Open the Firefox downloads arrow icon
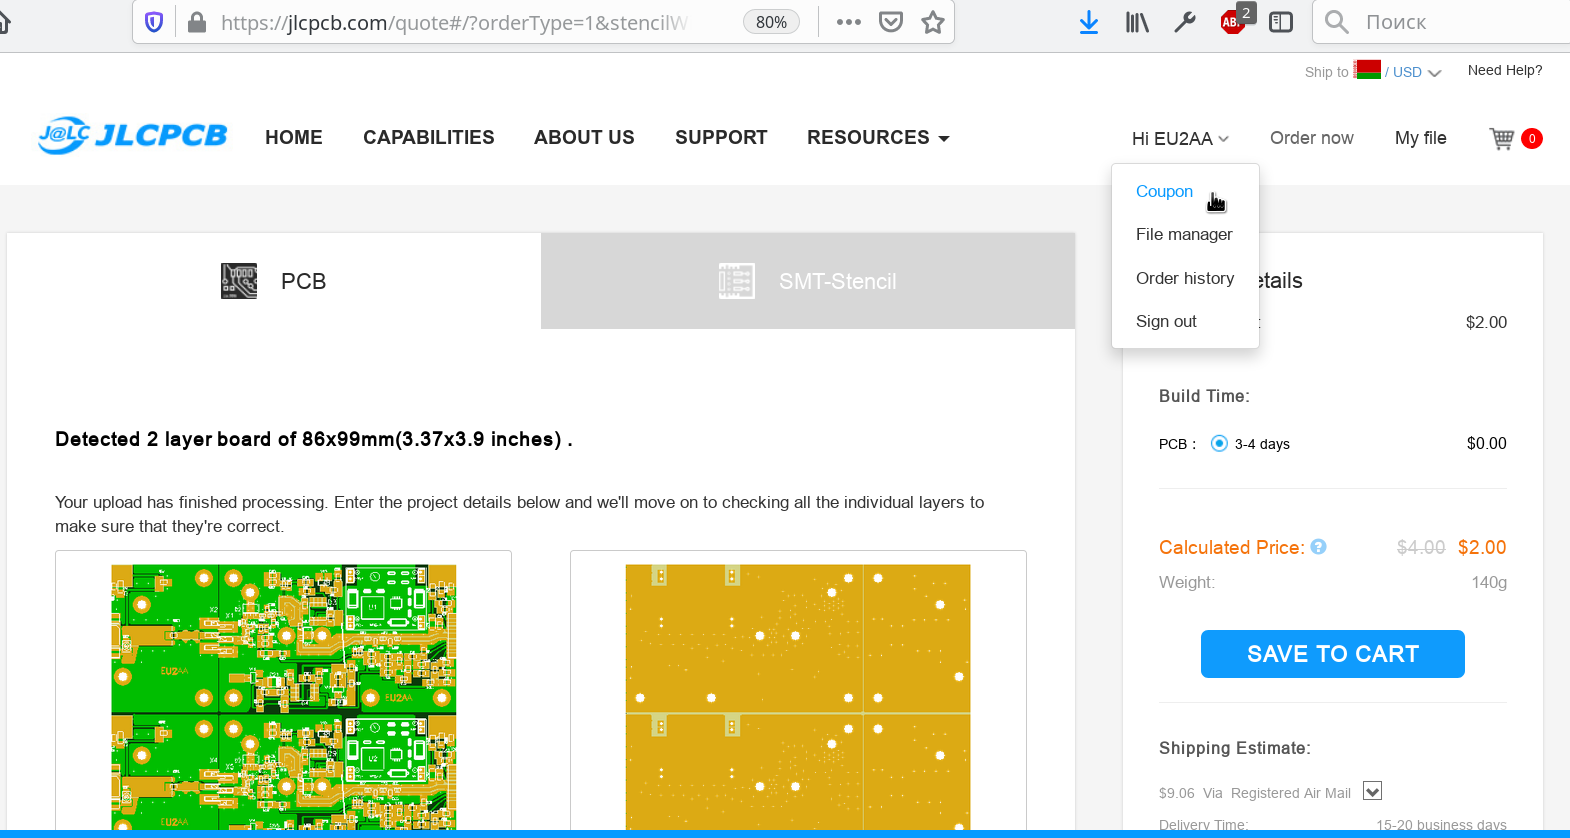 click(1089, 22)
